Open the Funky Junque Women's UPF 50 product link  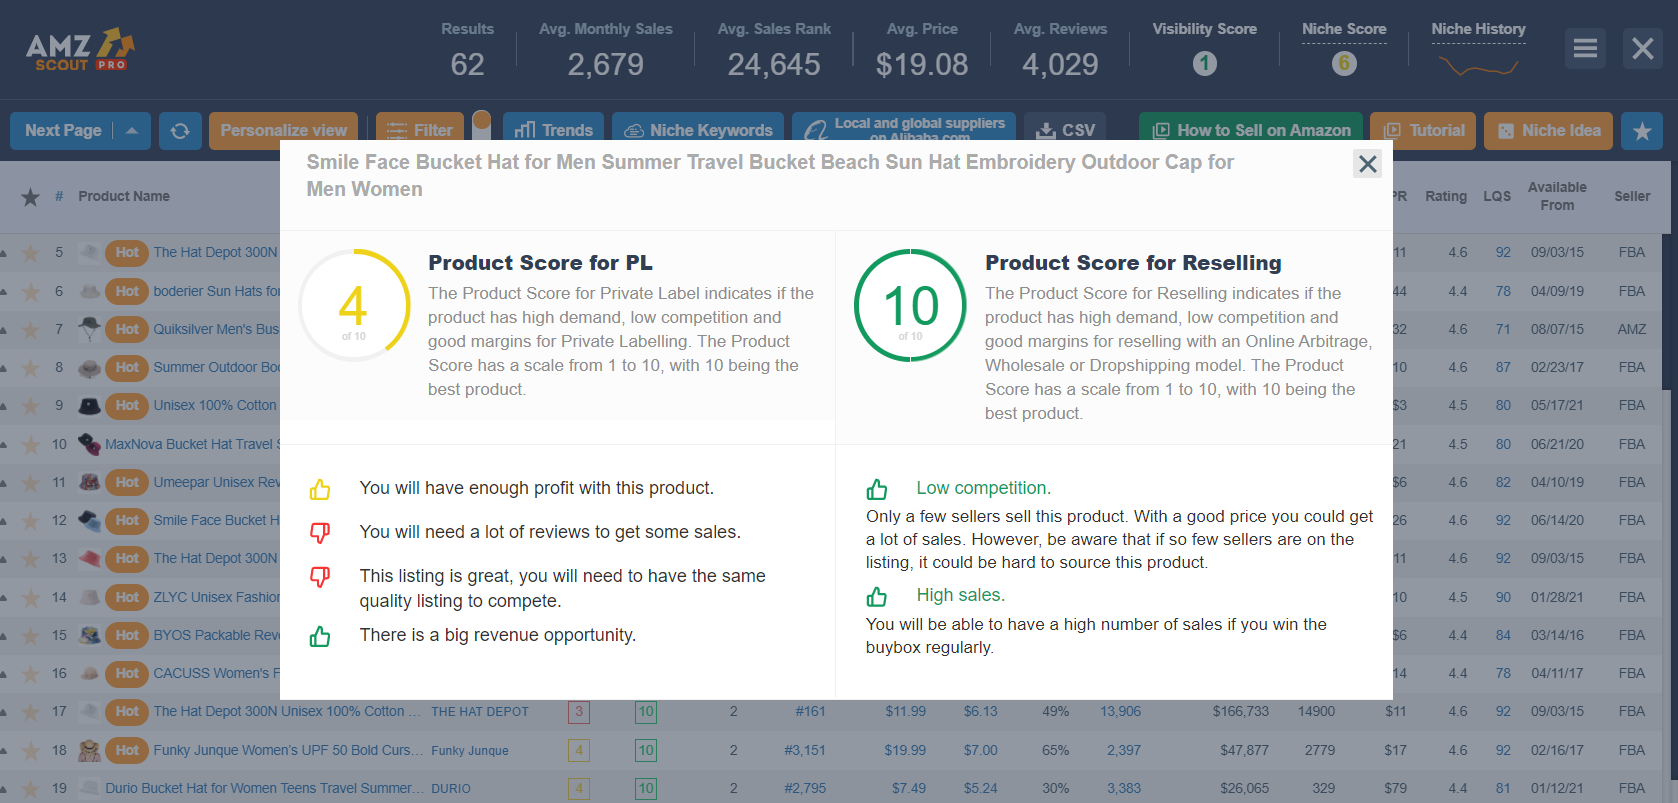(x=287, y=750)
